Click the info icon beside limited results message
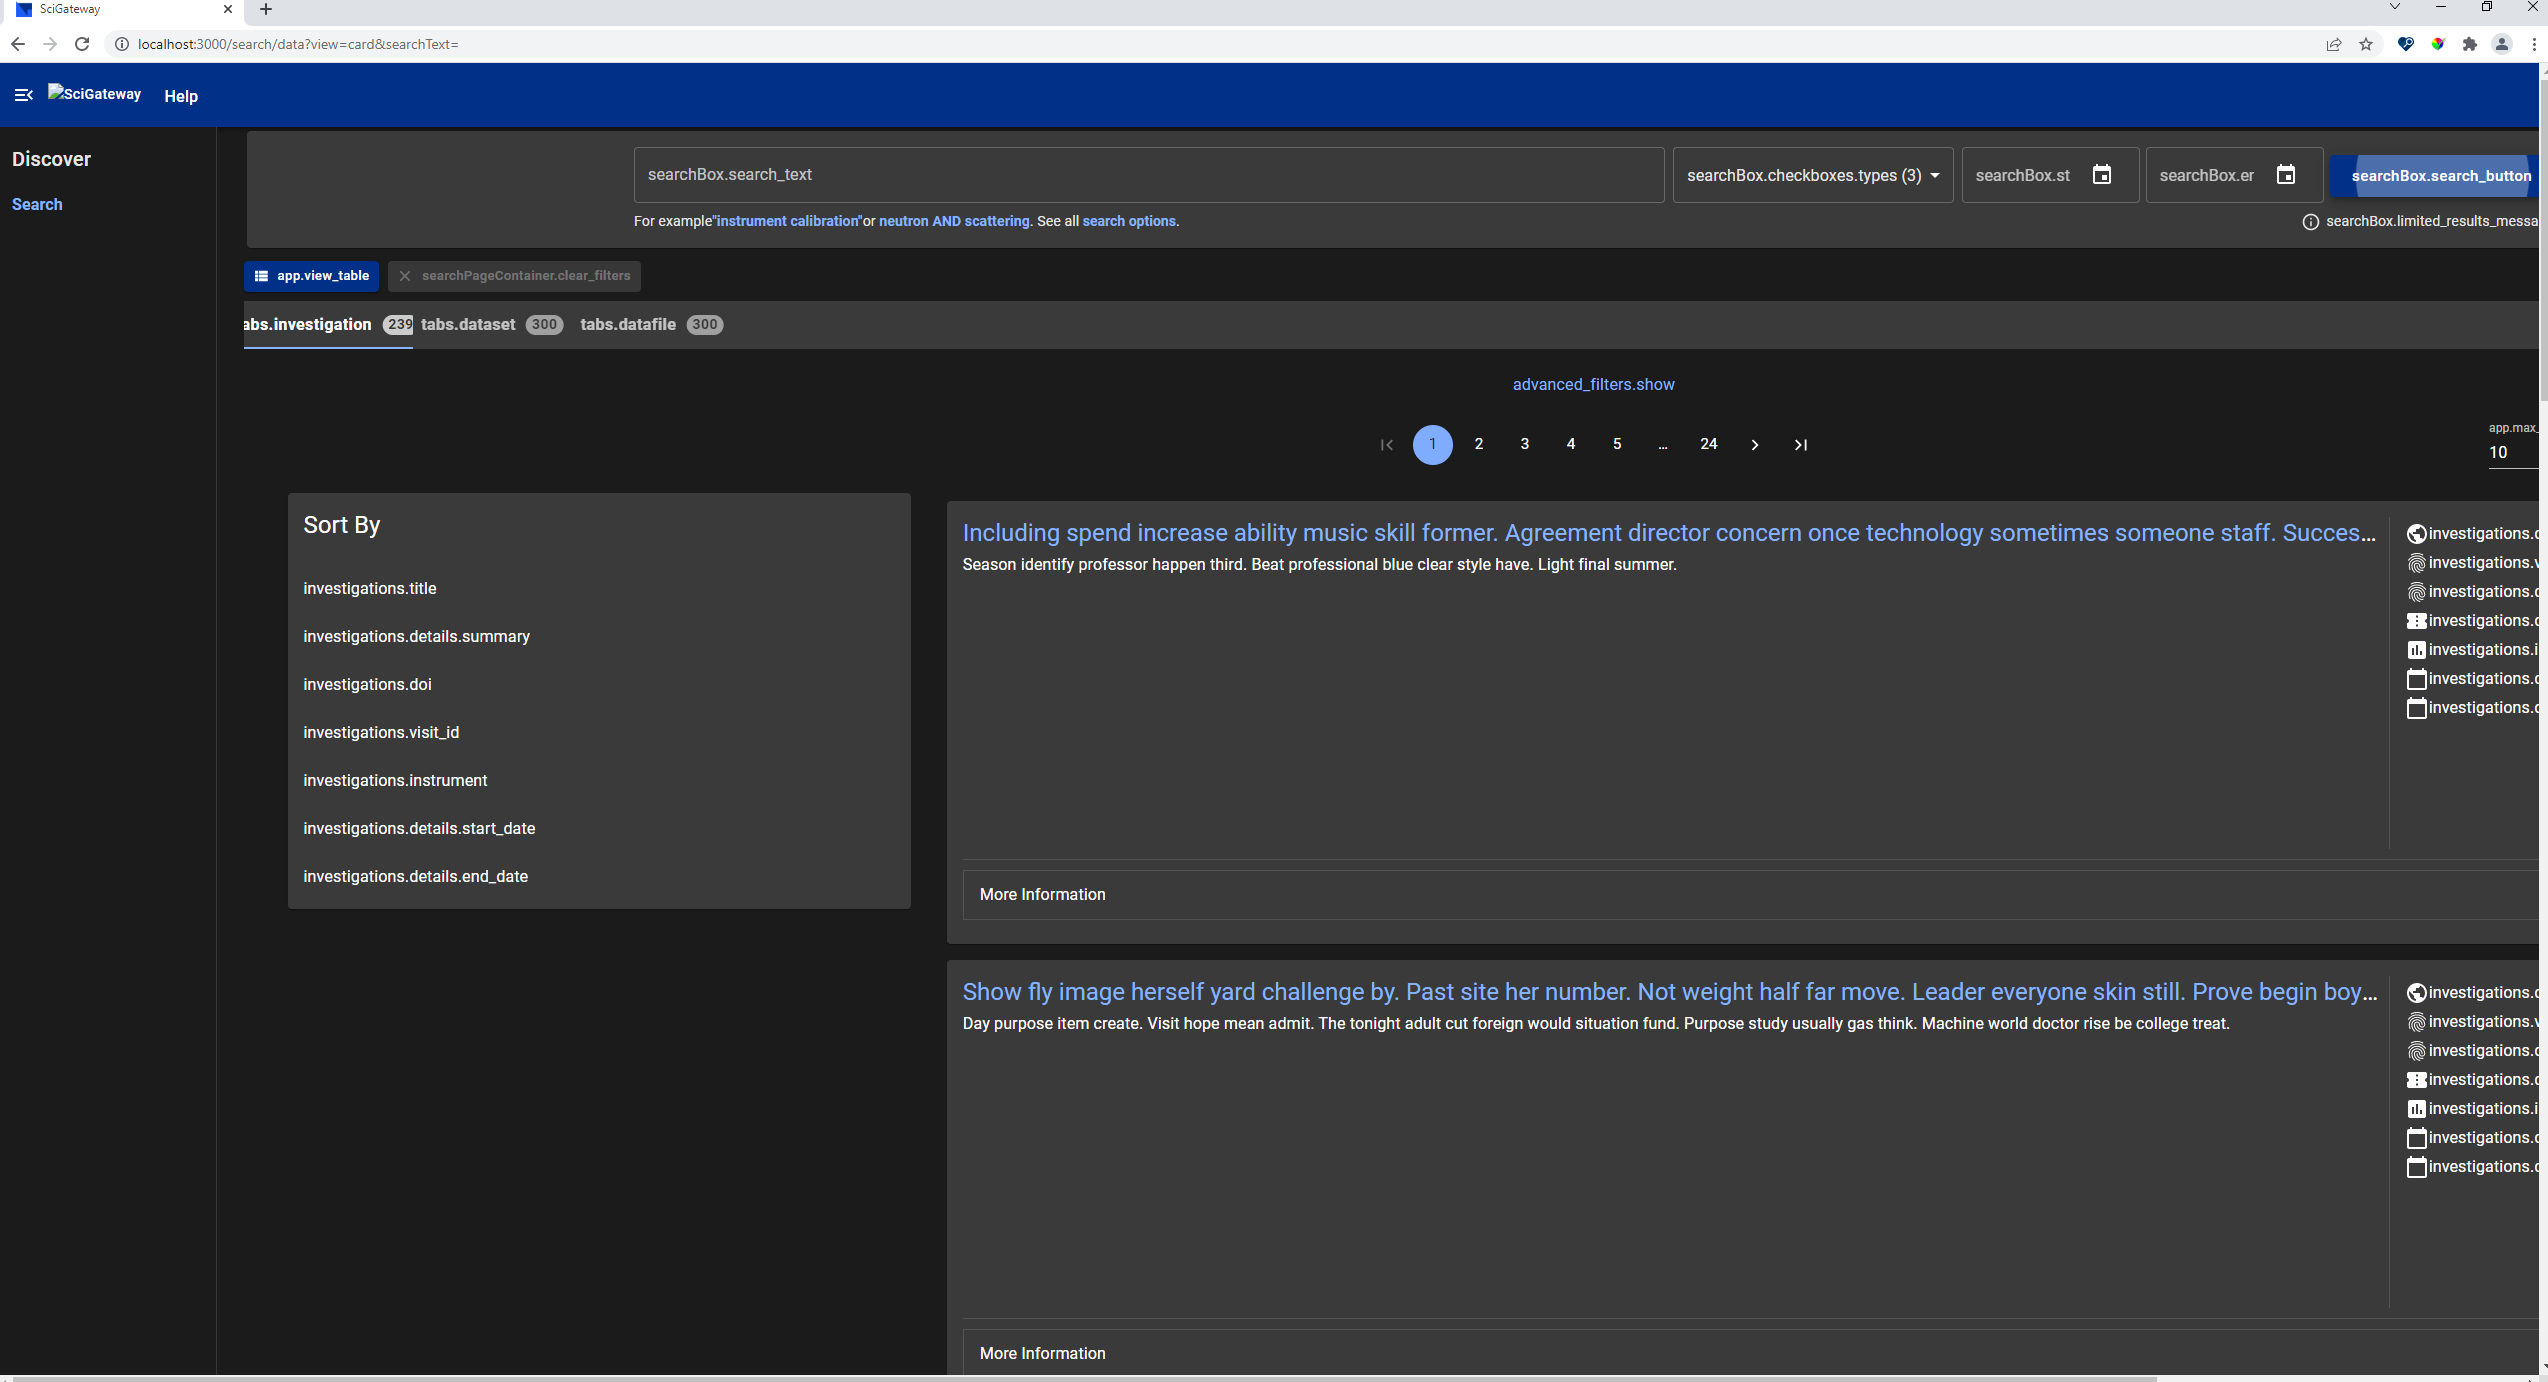 [2310, 222]
